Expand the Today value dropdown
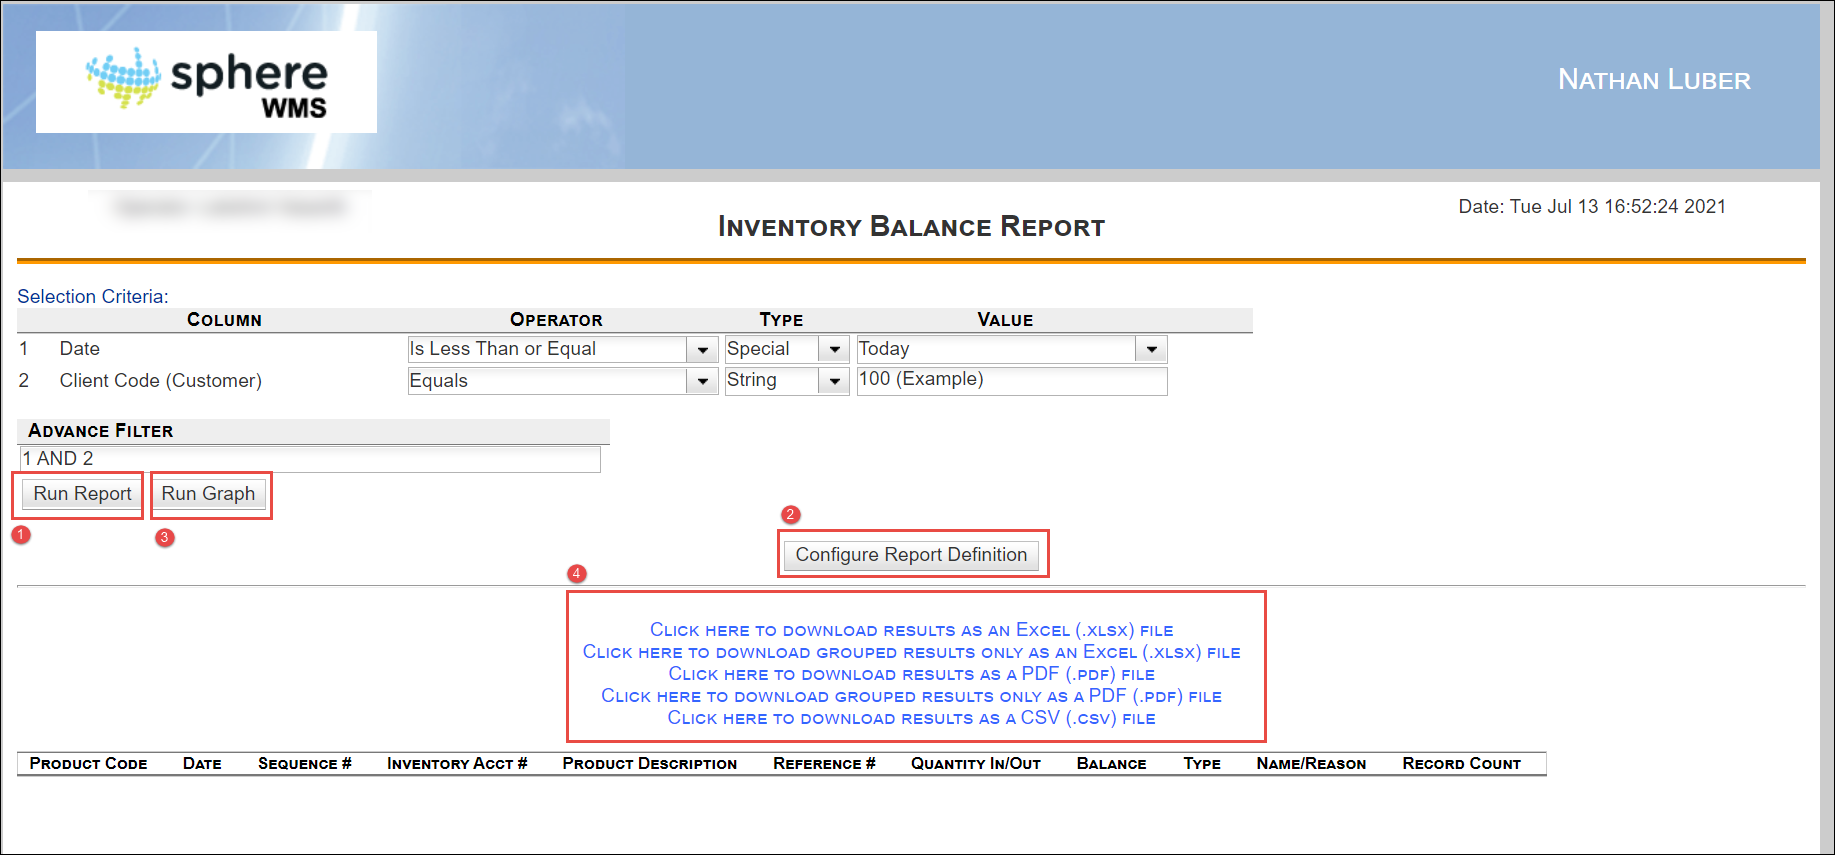This screenshot has width=1835, height=855. [1151, 350]
